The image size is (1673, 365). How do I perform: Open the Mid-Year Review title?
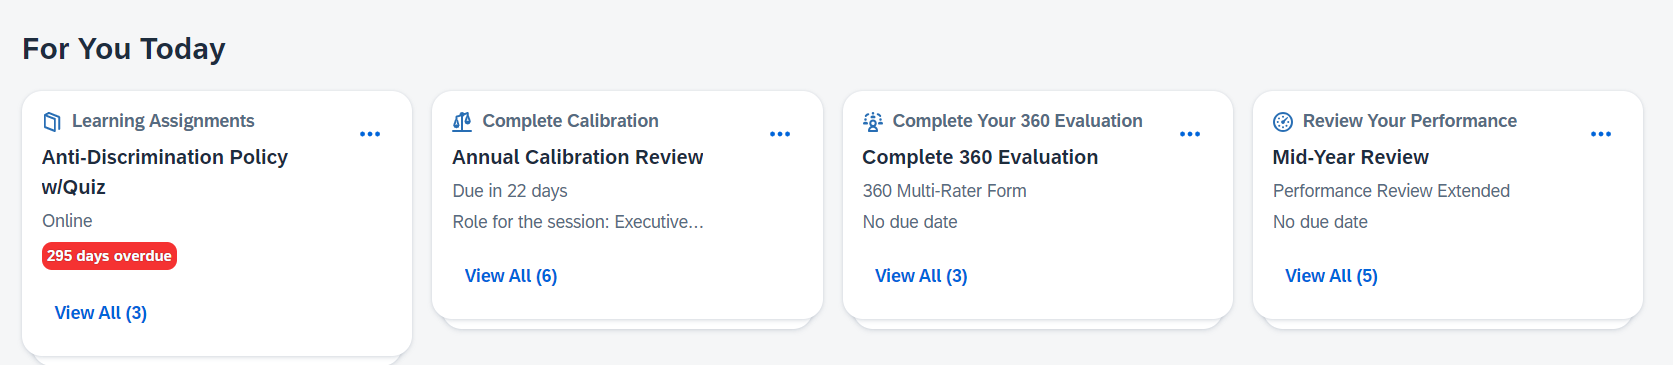[x=1350, y=157]
